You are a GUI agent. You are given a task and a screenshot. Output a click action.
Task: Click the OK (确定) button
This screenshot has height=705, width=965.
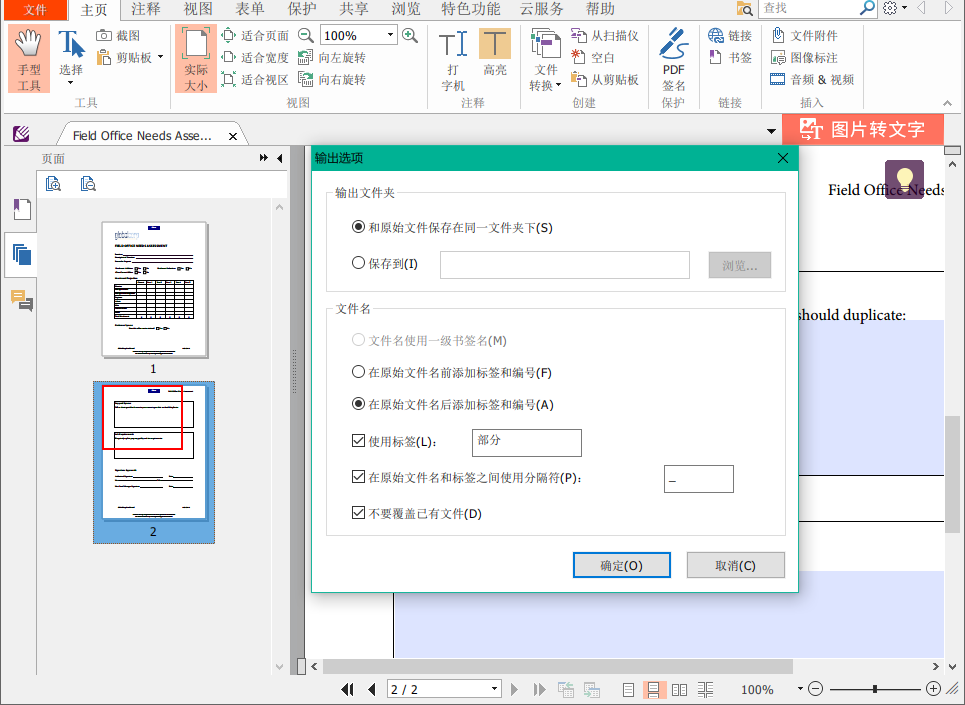click(621, 565)
